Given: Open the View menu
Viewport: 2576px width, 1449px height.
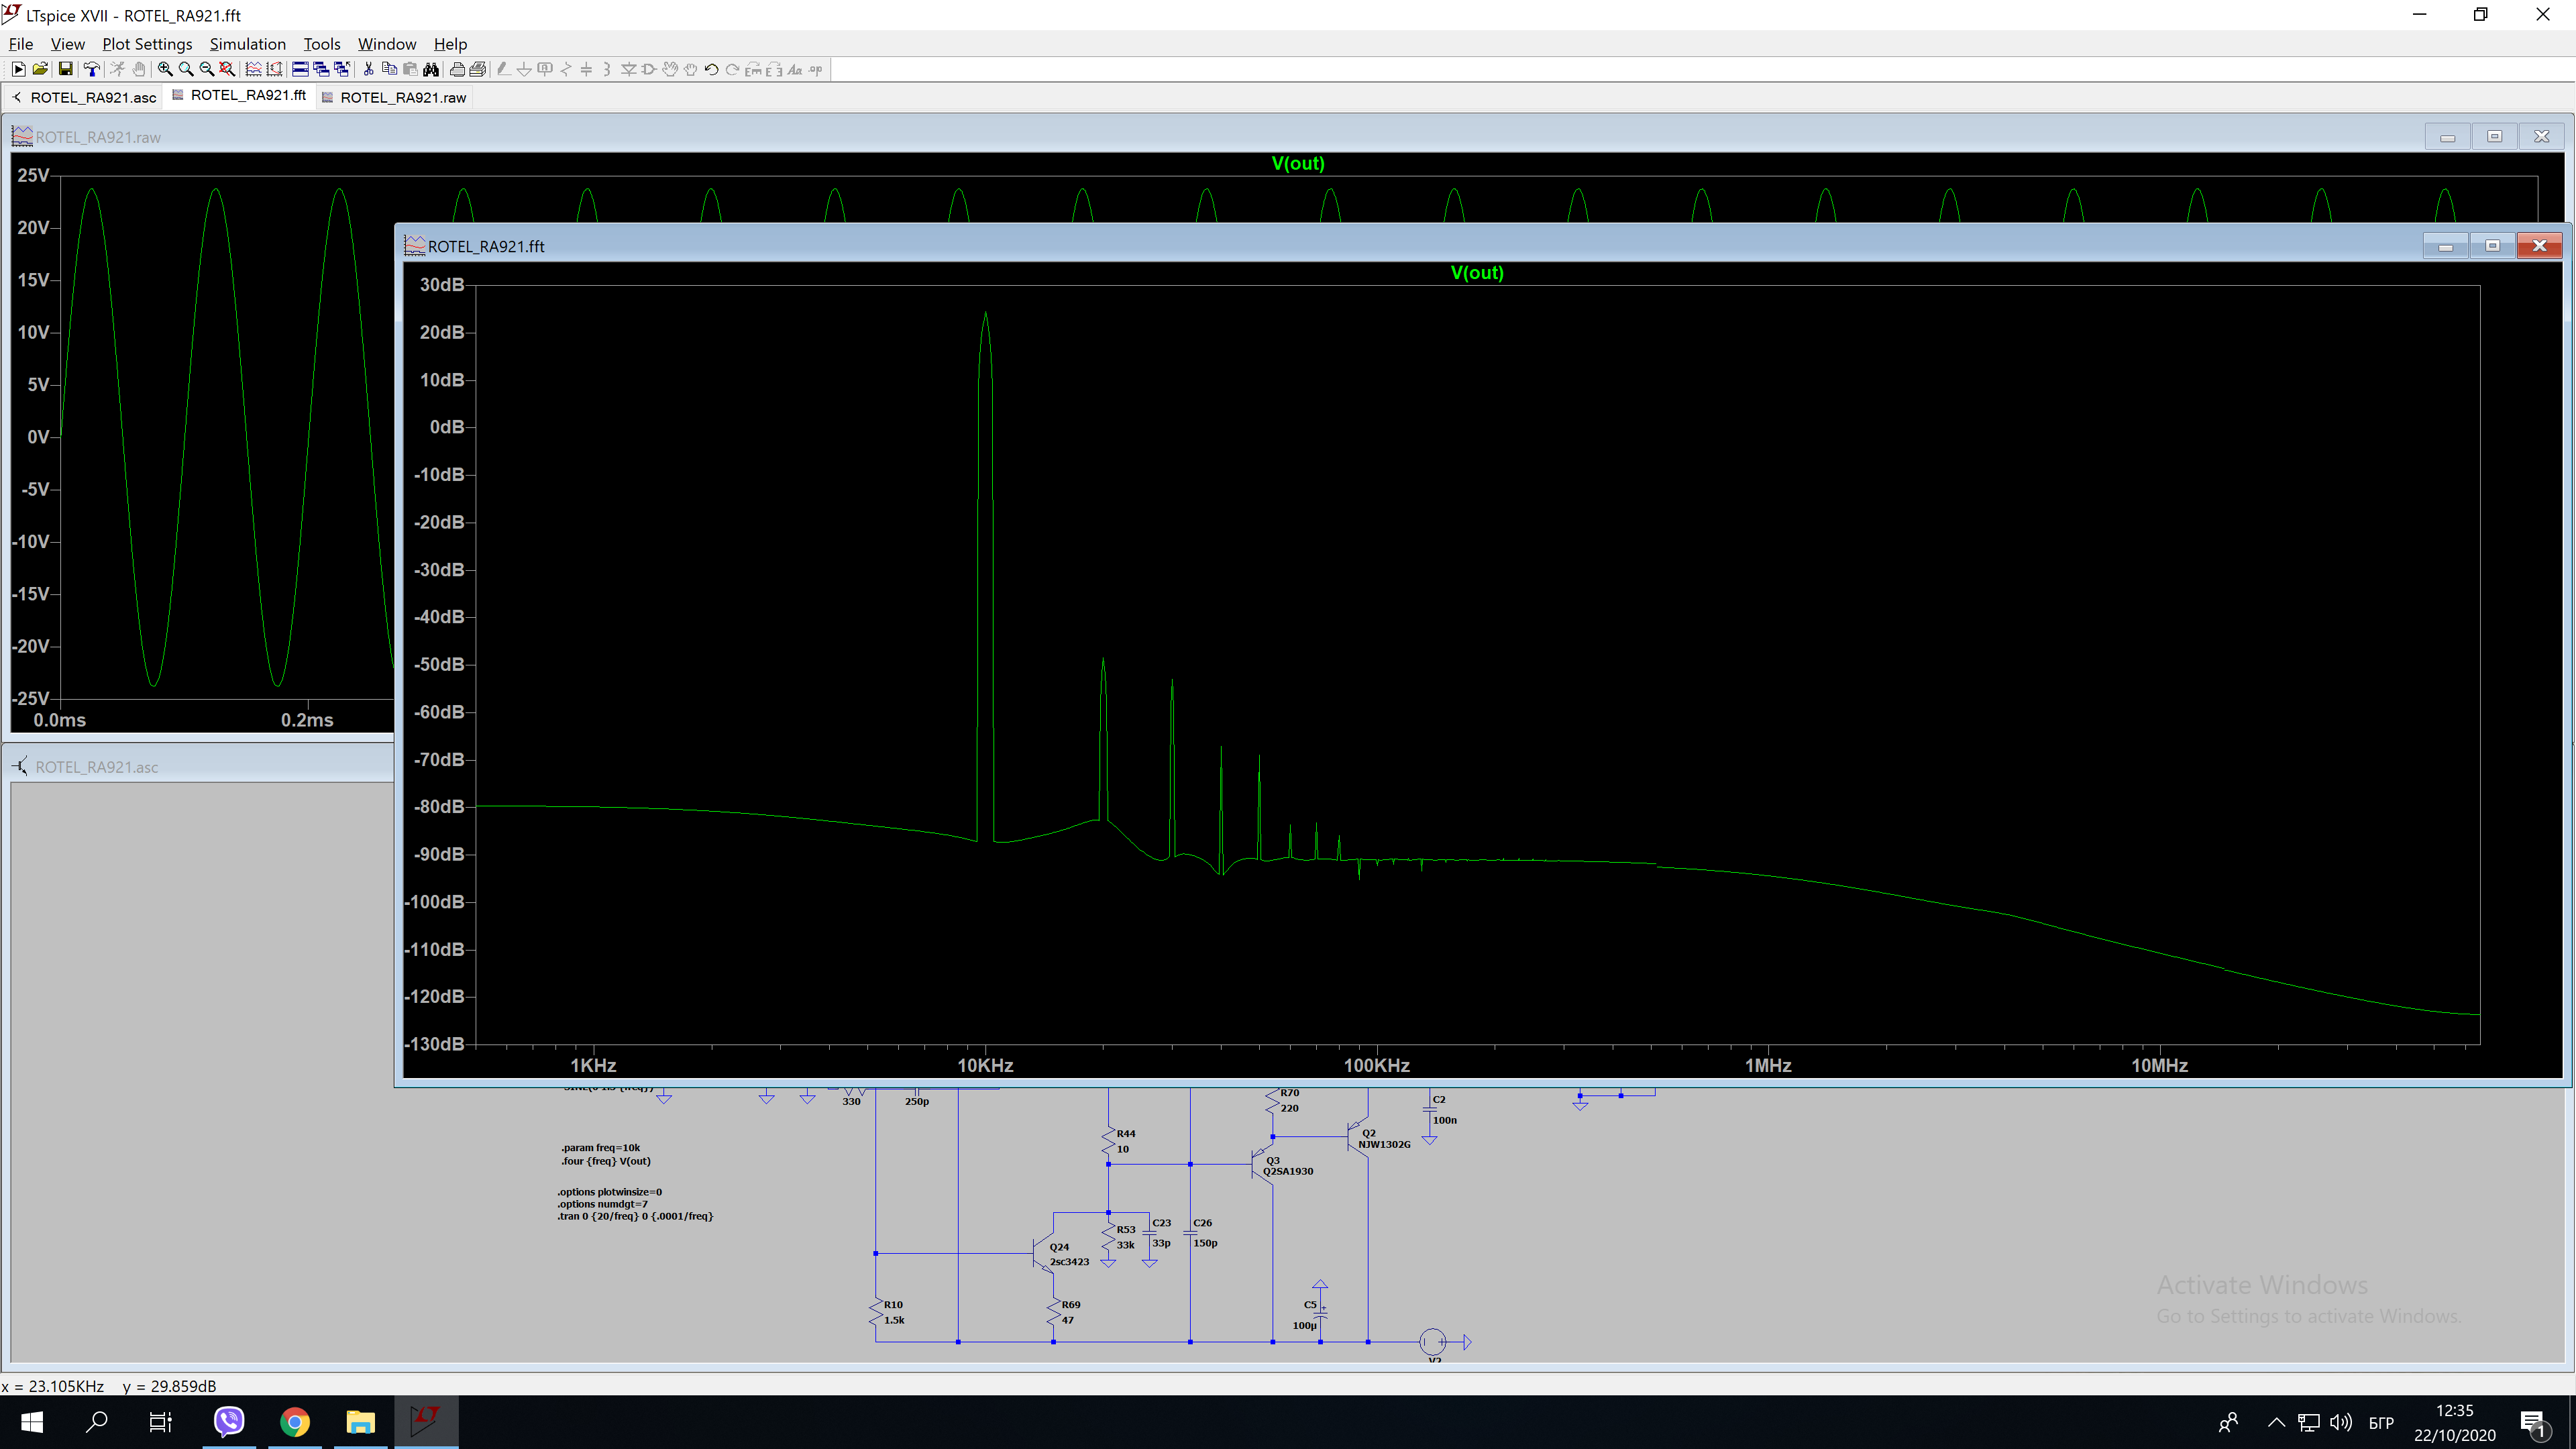Looking at the screenshot, I should [68, 44].
